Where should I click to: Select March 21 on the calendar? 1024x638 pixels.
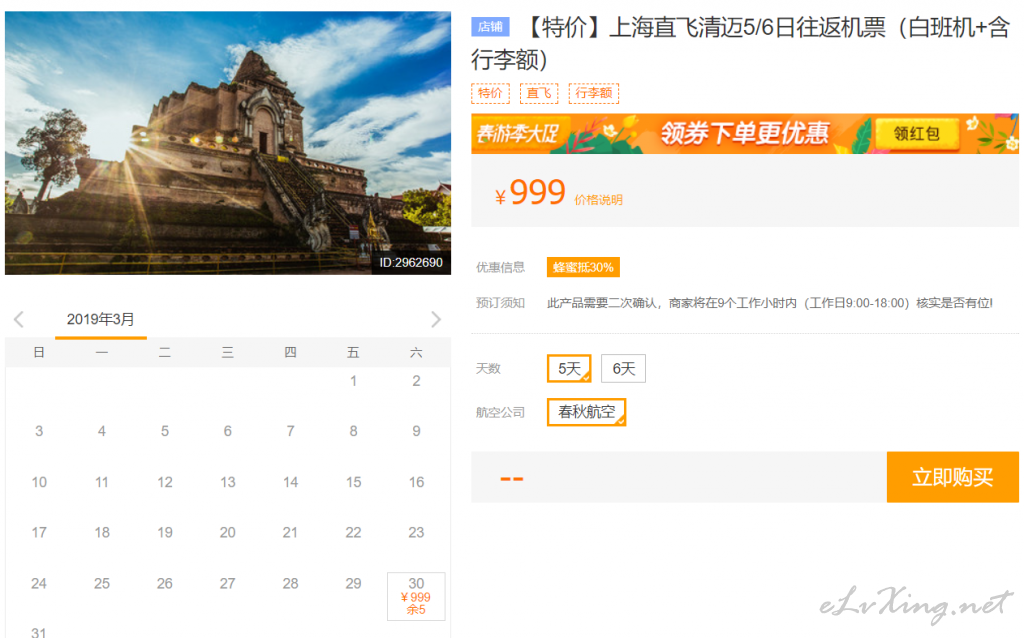291,533
